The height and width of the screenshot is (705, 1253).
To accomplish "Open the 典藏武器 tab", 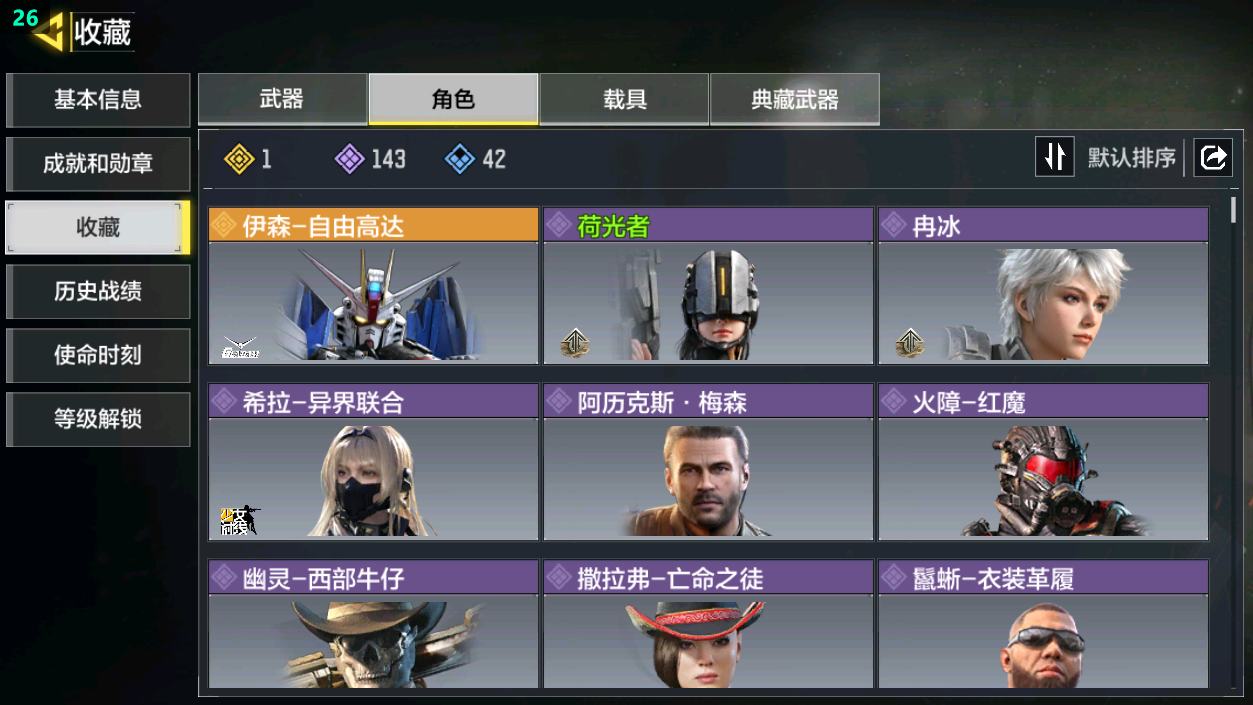I will coord(795,99).
